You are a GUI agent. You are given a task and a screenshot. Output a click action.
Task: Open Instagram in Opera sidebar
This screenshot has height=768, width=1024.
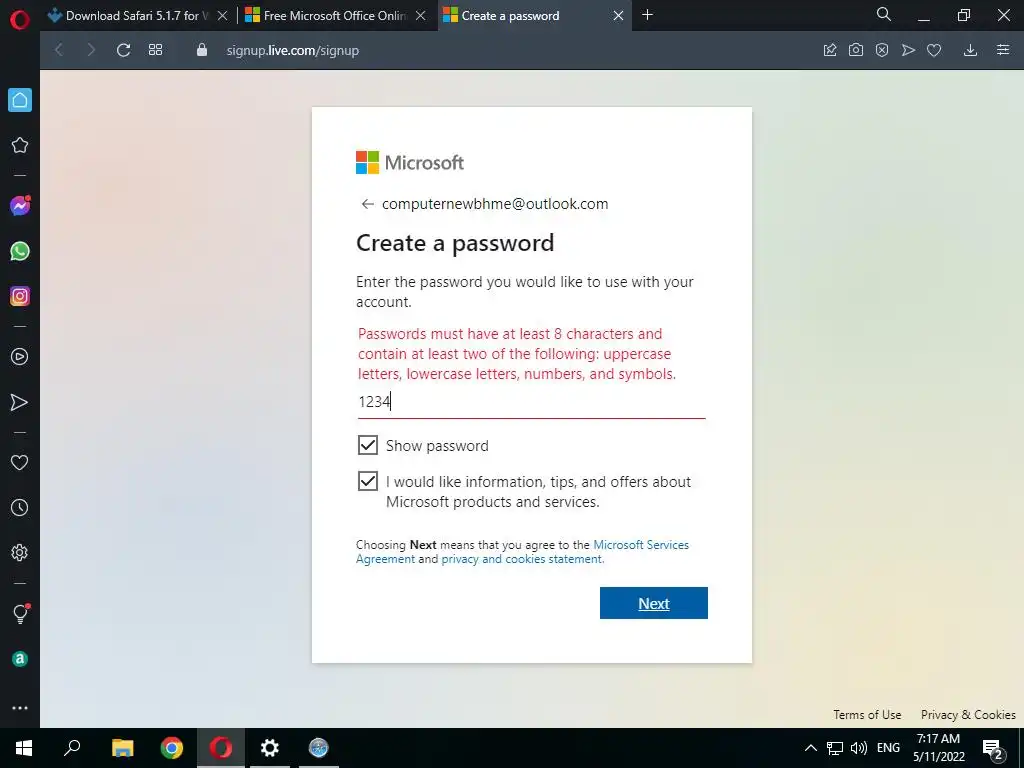pos(20,296)
